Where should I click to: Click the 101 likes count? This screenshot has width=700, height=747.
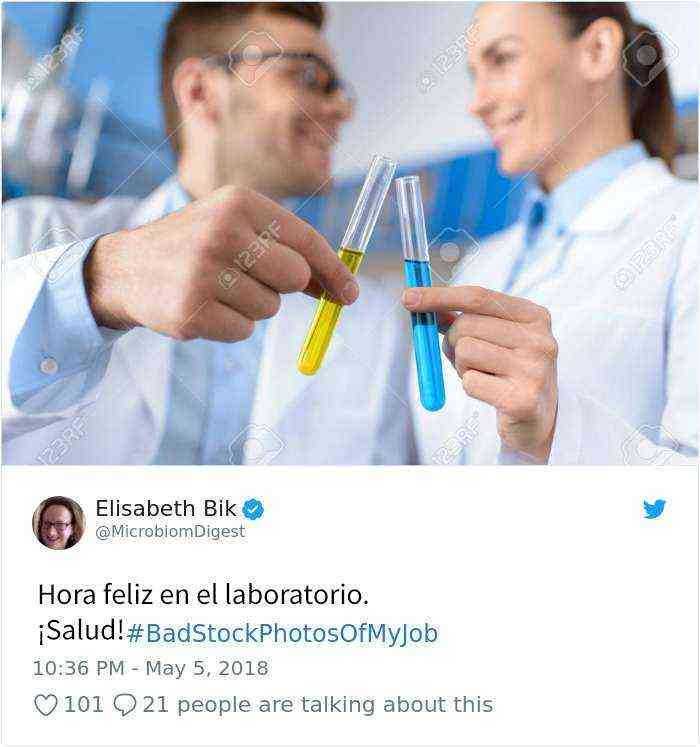point(84,705)
